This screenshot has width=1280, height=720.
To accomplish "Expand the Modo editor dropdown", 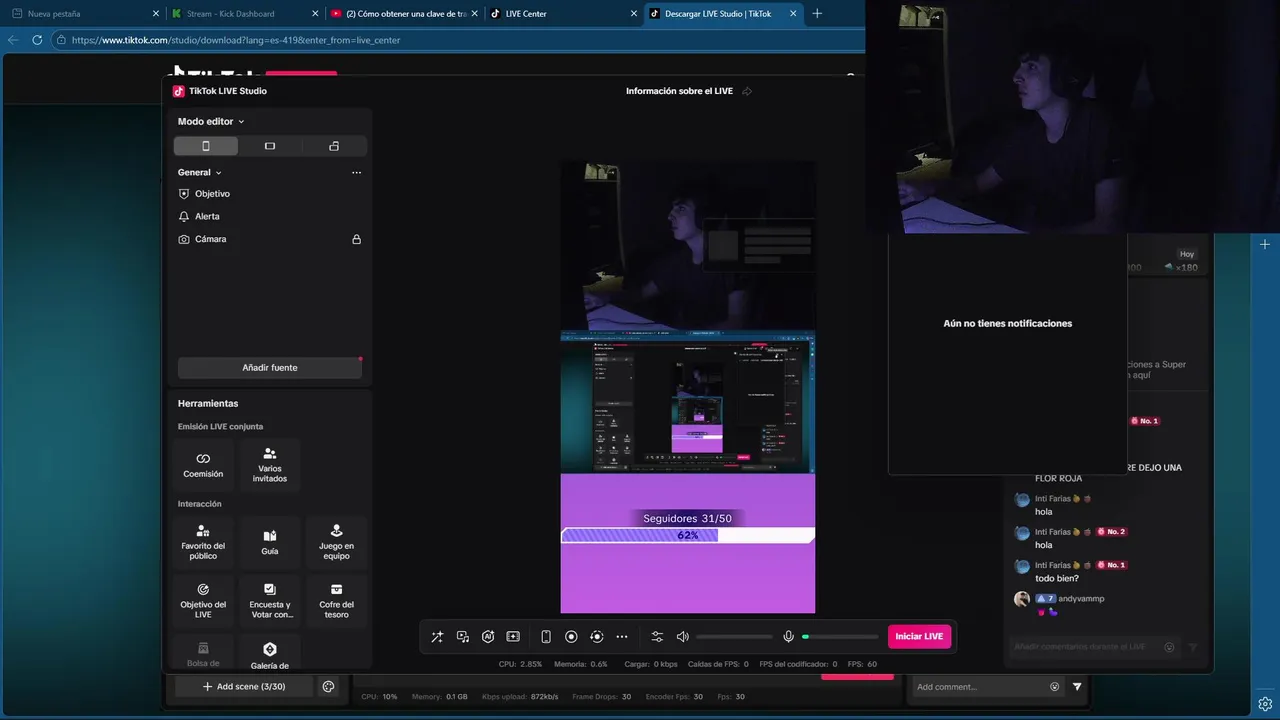I will point(211,121).
